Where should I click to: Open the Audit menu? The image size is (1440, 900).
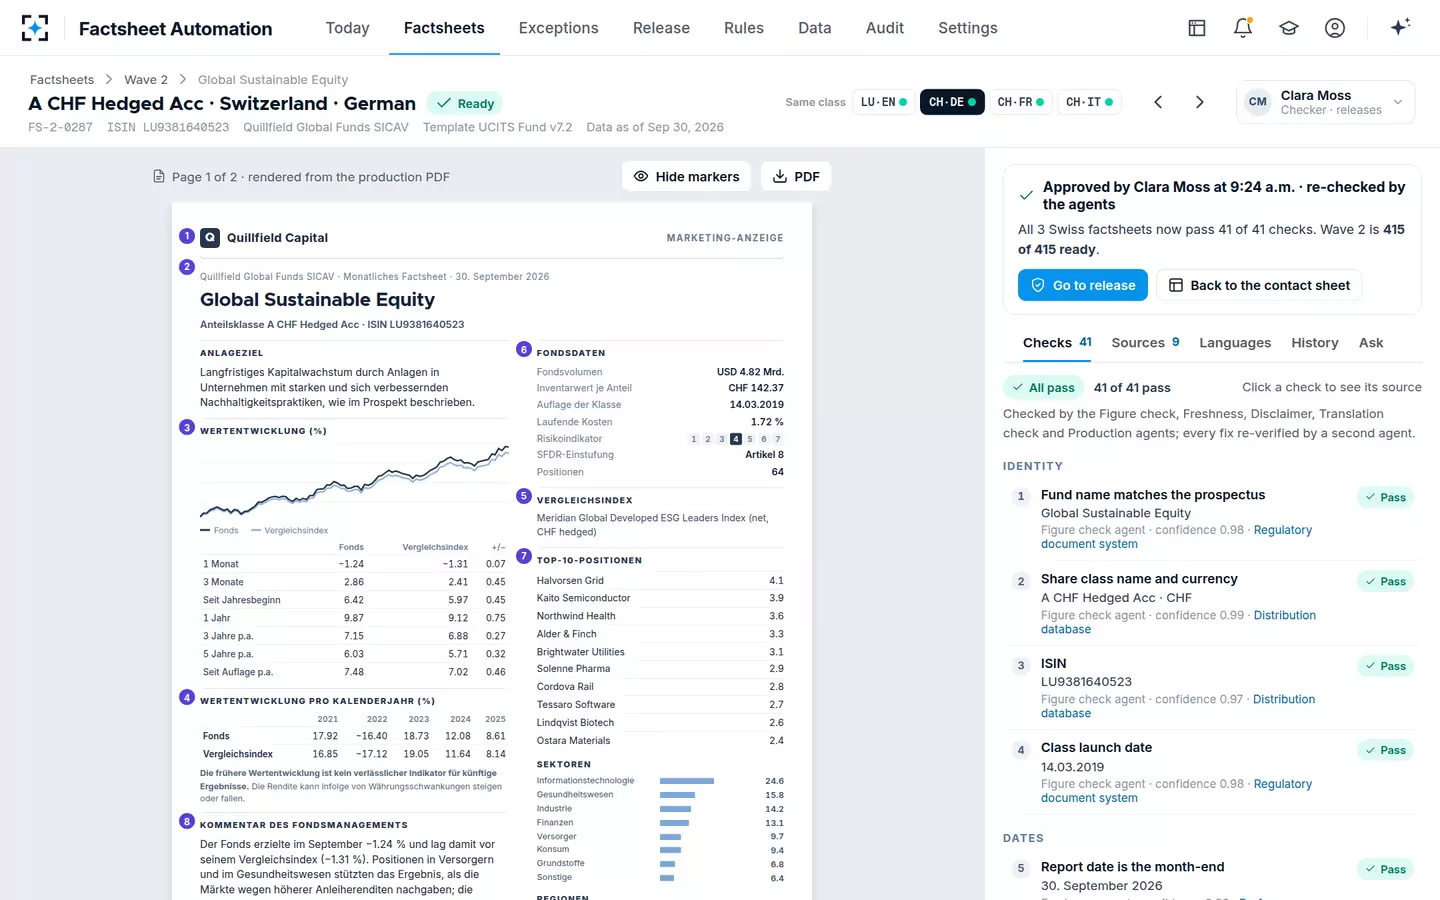tap(885, 28)
